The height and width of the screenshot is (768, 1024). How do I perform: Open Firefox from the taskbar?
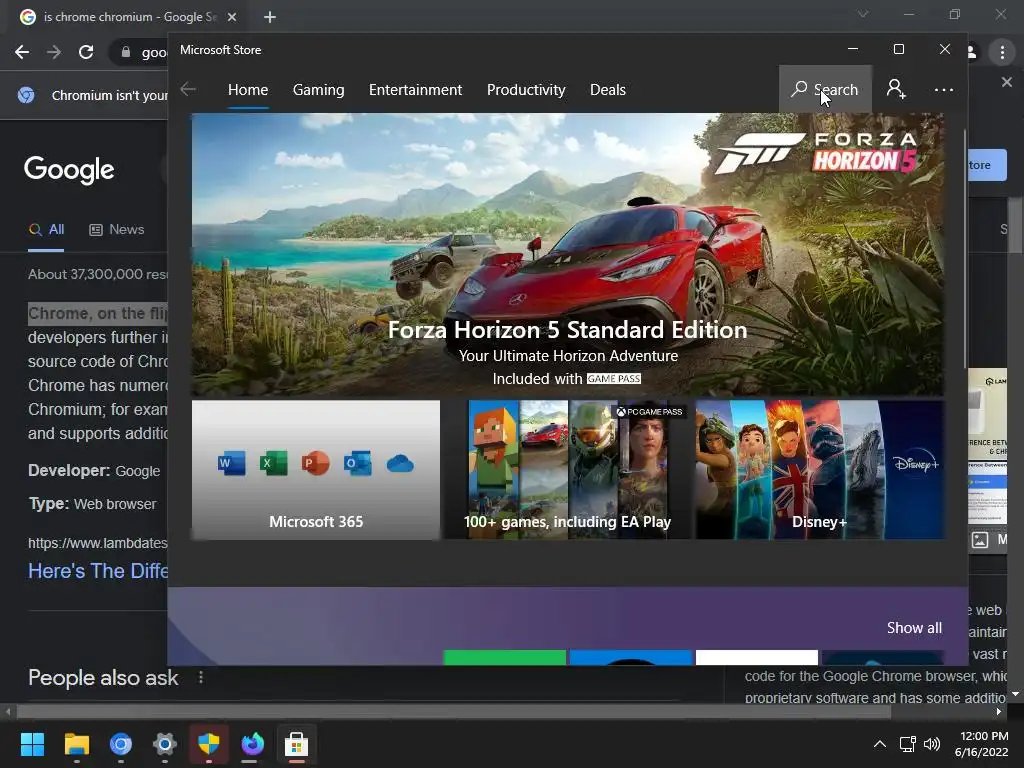point(253,744)
